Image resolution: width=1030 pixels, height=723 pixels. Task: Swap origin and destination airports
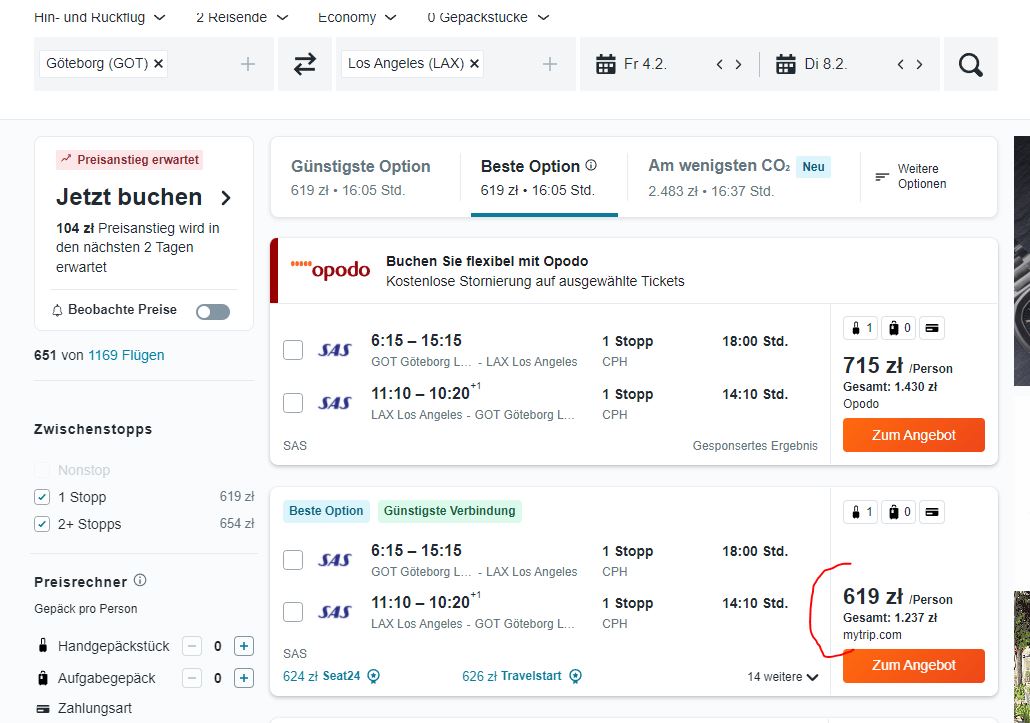pos(304,64)
